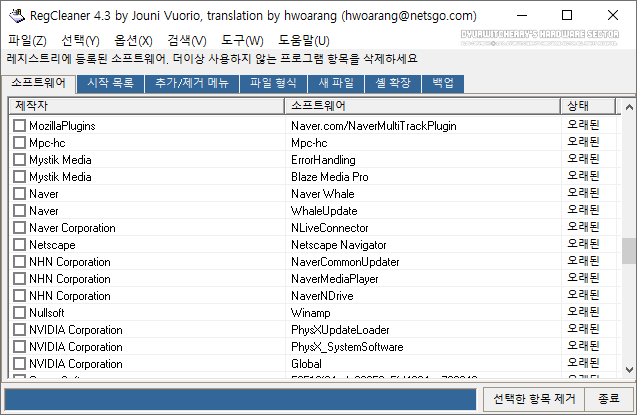The image size is (637, 415).
Task: Check the Naver Whale row checkbox
Action: coord(20,194)
